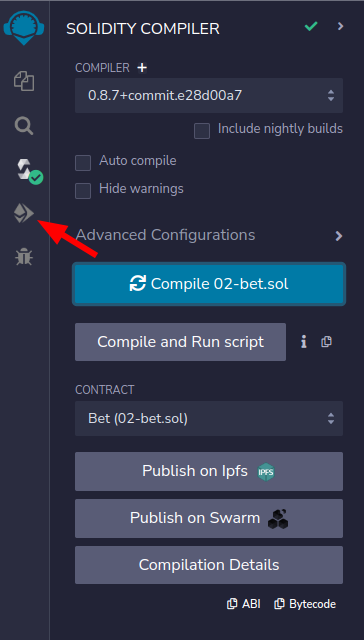Copy ABI to clipboard
364x640 pixels.
click(244, 604)
